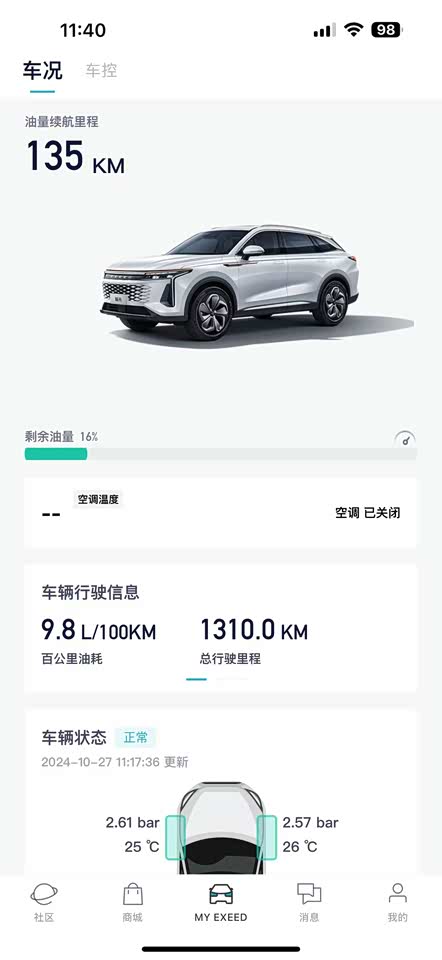
Task: Select the 车况 tab
Action: pyautogui.click(x=42, y=70)
